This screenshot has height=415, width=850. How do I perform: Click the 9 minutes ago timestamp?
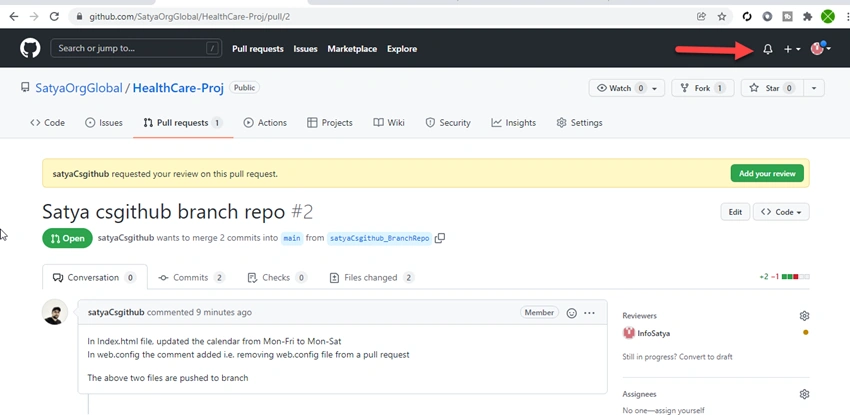coord(224,312)
